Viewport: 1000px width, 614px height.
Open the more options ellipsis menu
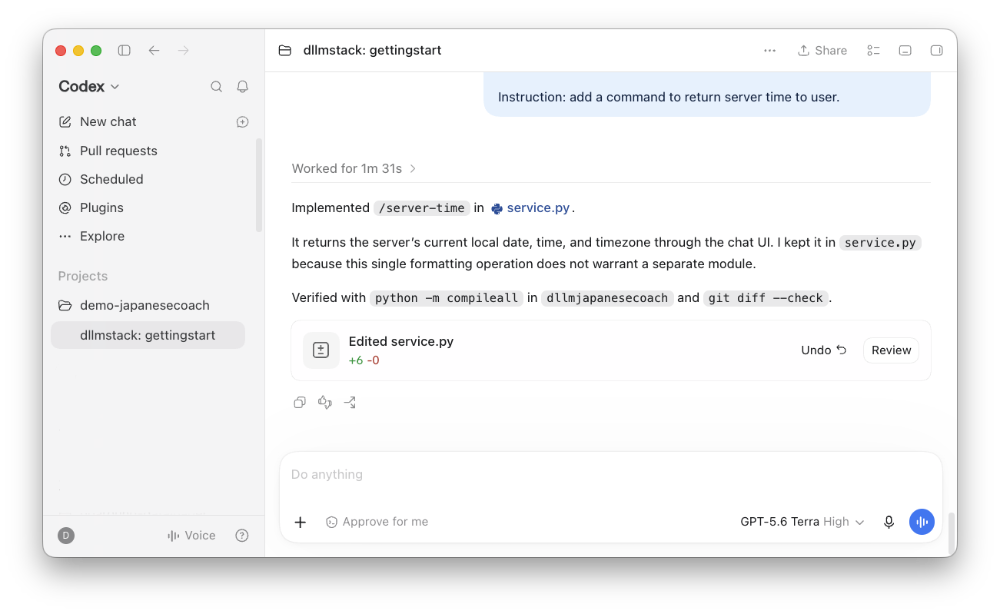coord(770,50)
